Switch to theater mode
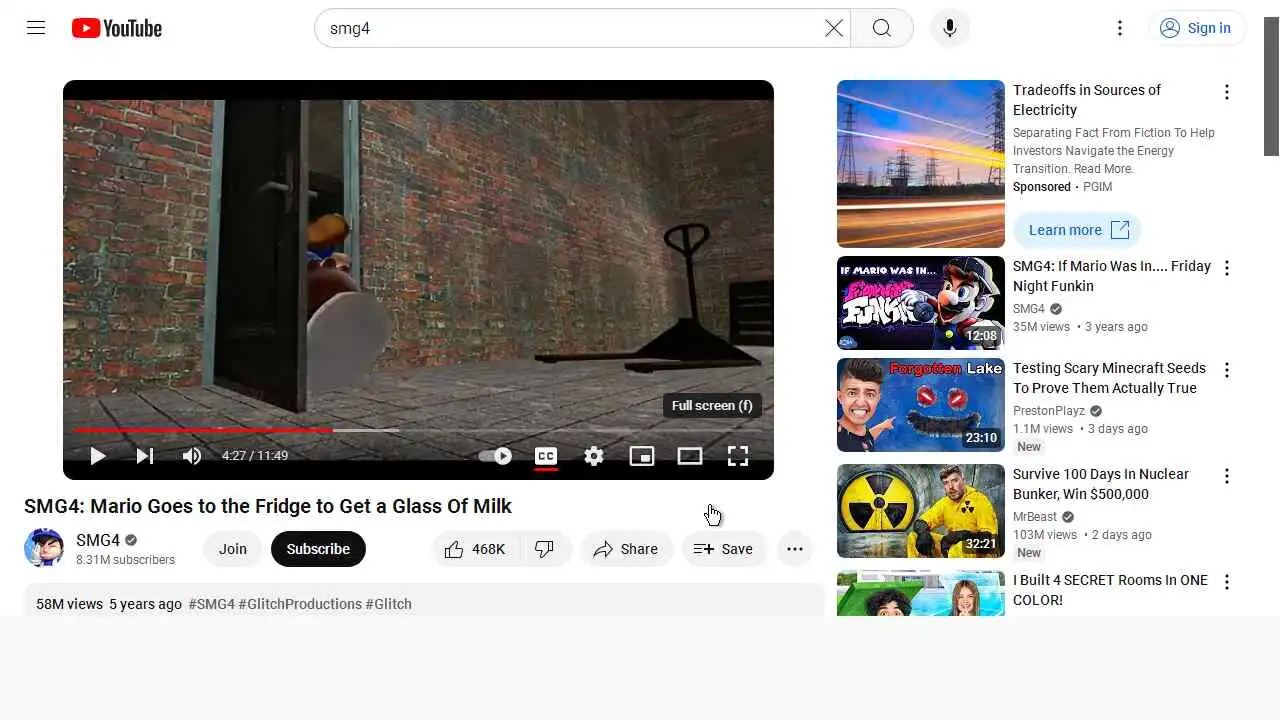 click(690, 456)
